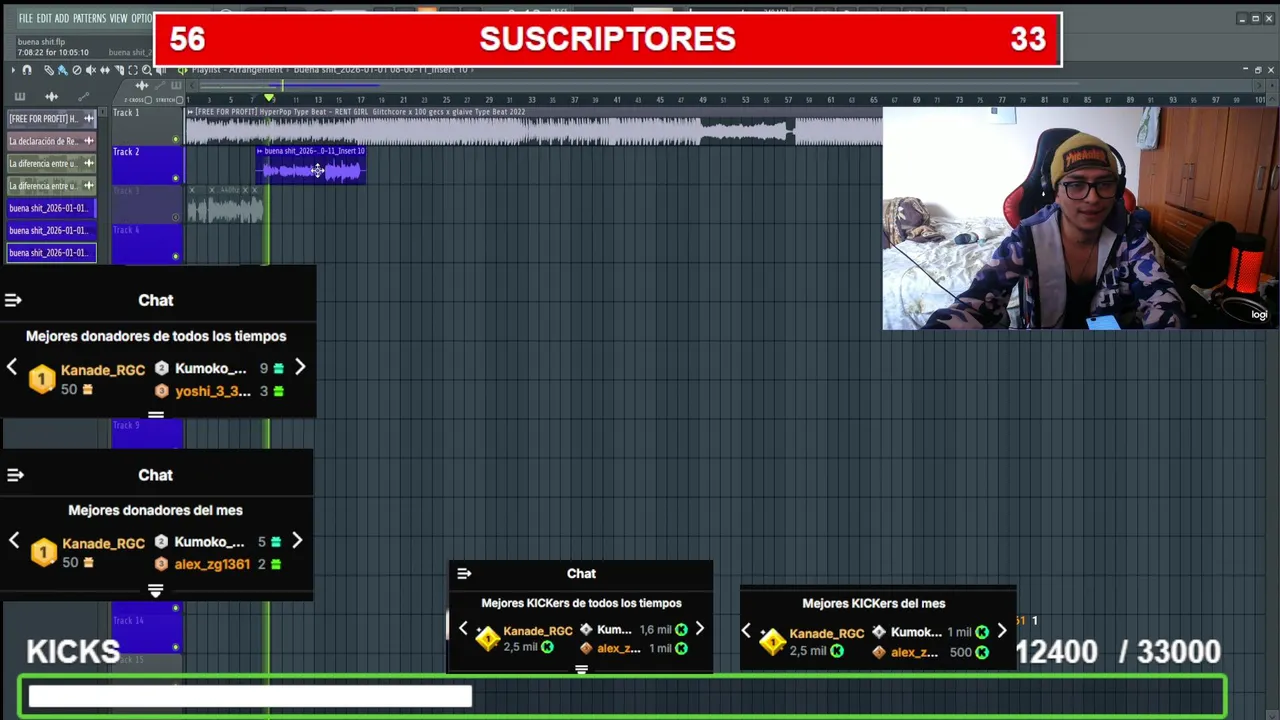Expand monthly donors list with bottom handle

(155, 591)
